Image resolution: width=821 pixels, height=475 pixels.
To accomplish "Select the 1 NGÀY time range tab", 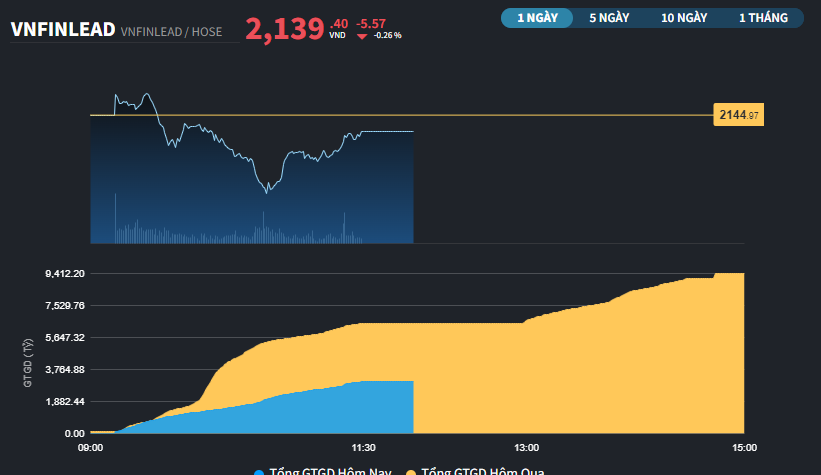I will [x=538, y=18].
